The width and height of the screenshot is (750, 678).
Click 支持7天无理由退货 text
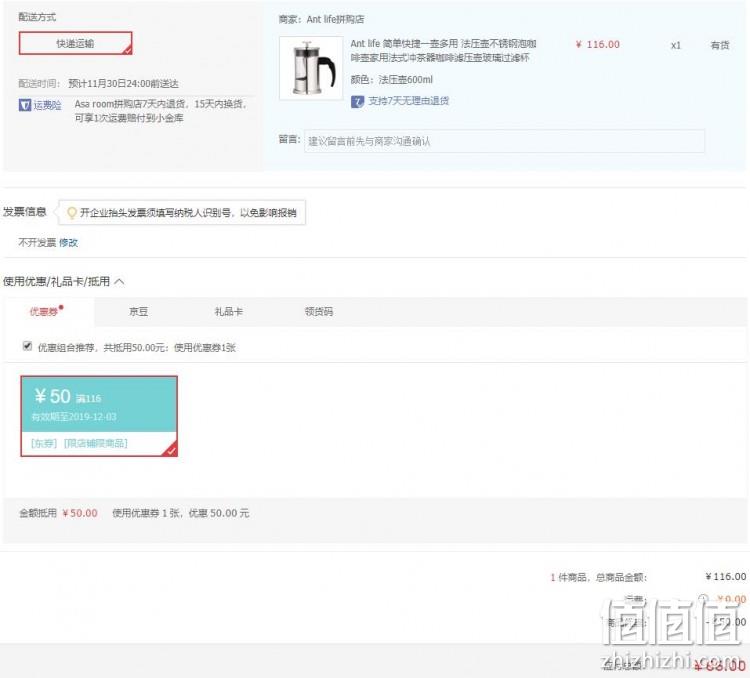click(408, 101)
